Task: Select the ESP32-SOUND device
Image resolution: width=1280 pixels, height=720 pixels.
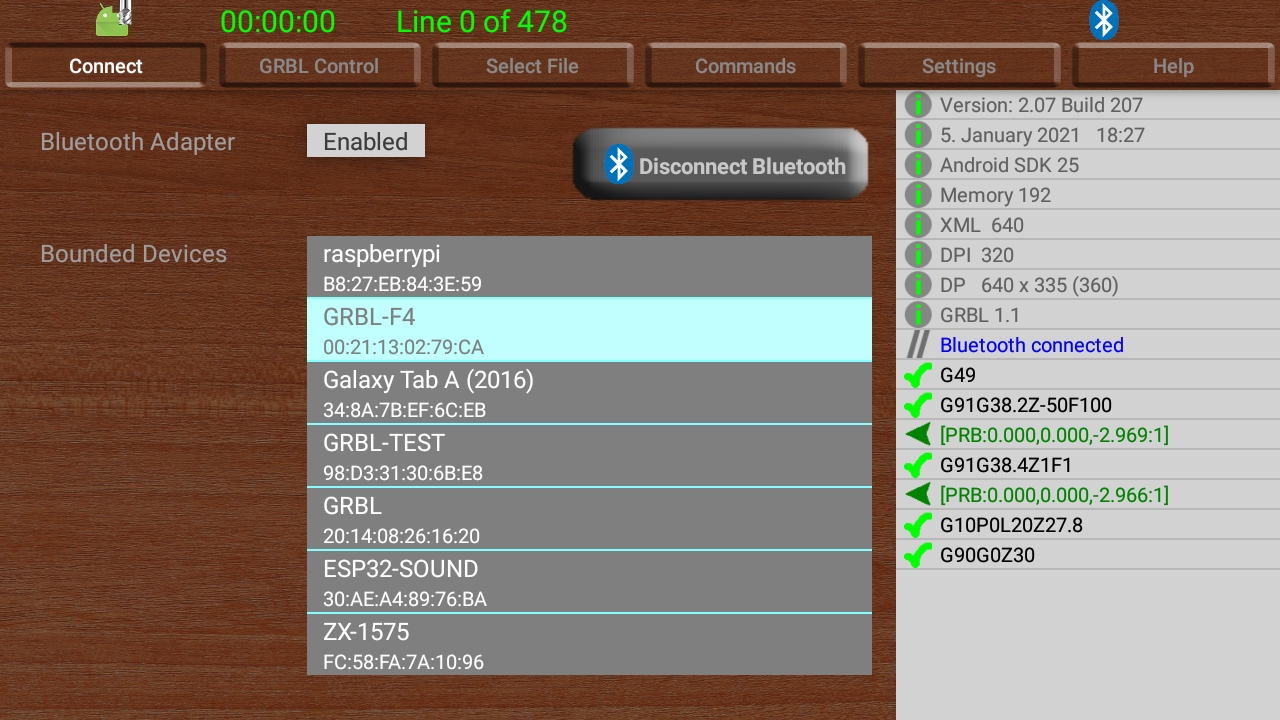Action: 589,582
